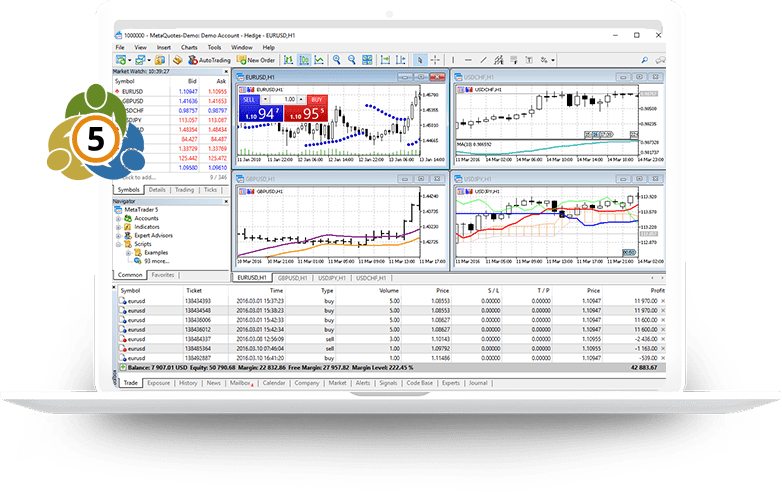
Task: Zoom in on the chart
Action: point(337,60)
